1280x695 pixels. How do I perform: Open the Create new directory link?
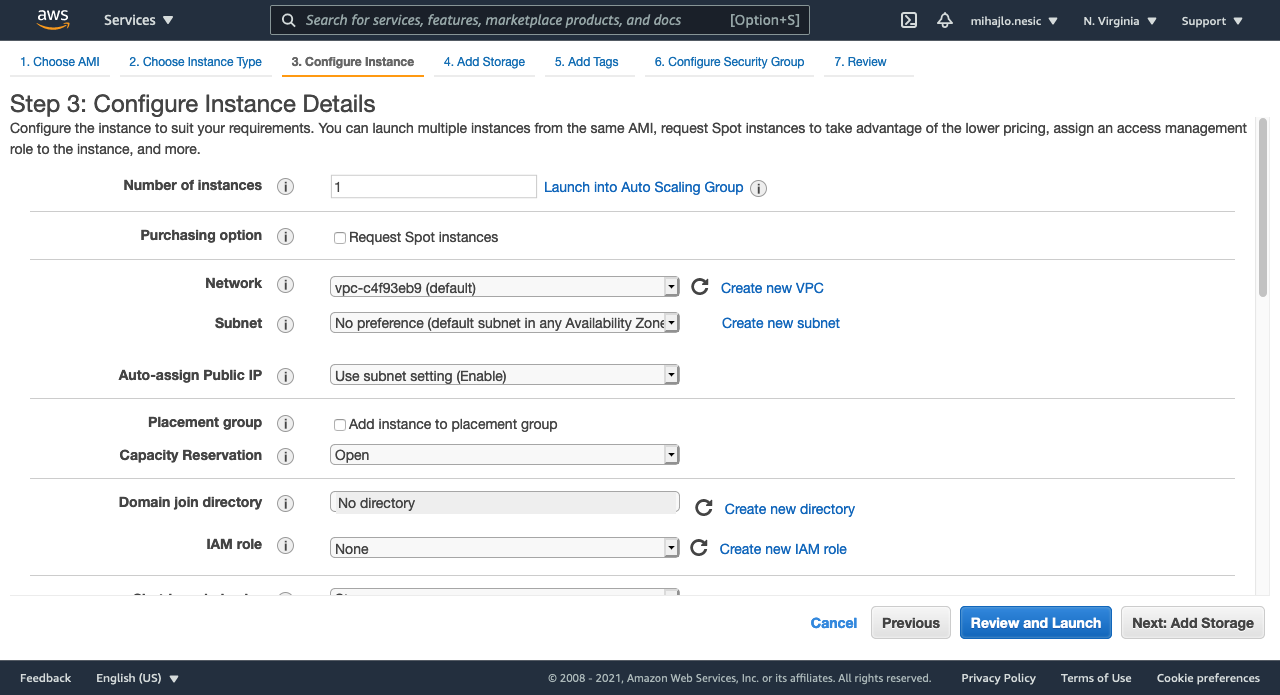(x=790, y=509)
